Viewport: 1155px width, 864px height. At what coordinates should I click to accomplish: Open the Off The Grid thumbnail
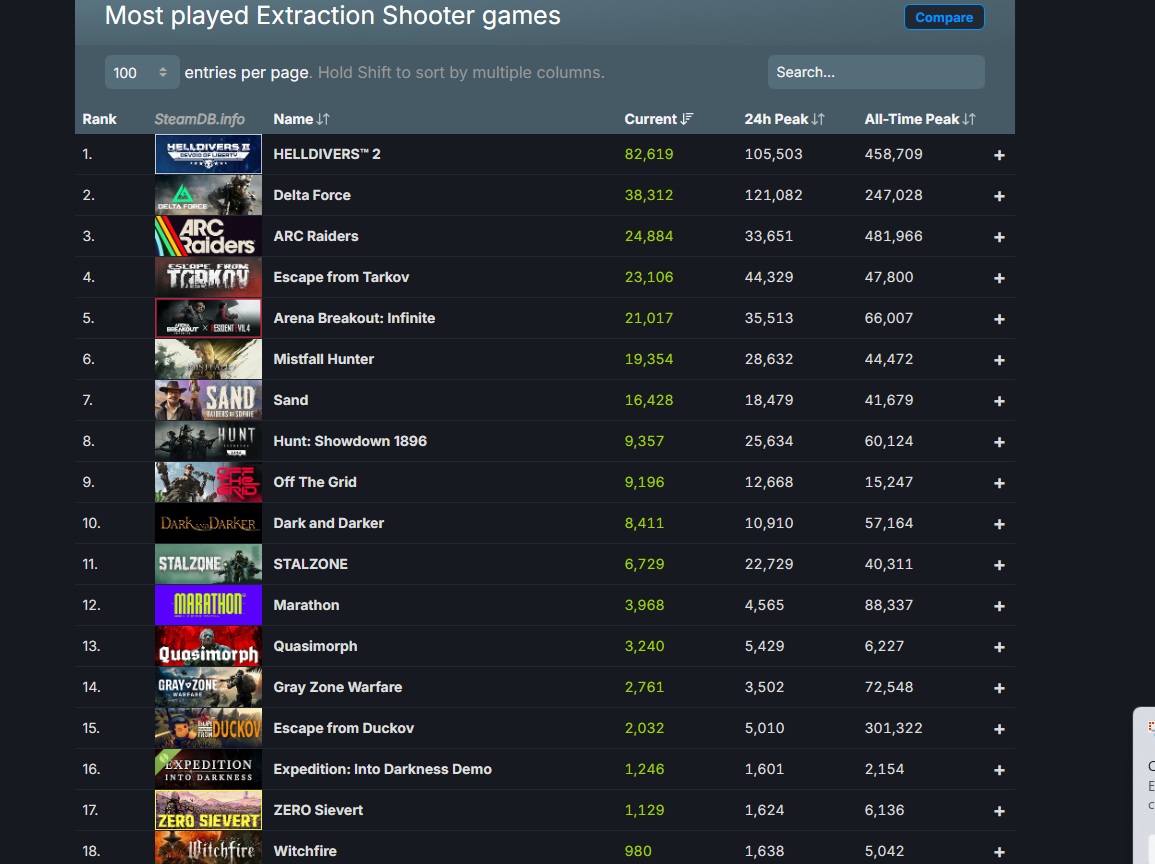208,482
